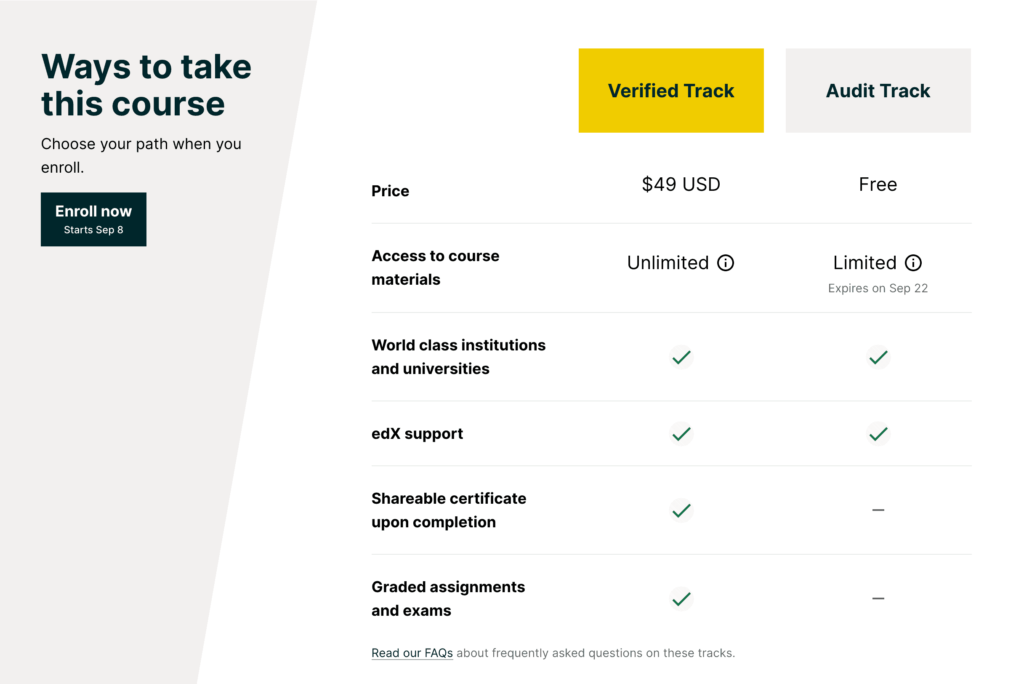Screen dimensions: 1024x684
Task: Click Verified Track checkmark for Shareable certificate
Action: tap(681, 510)
